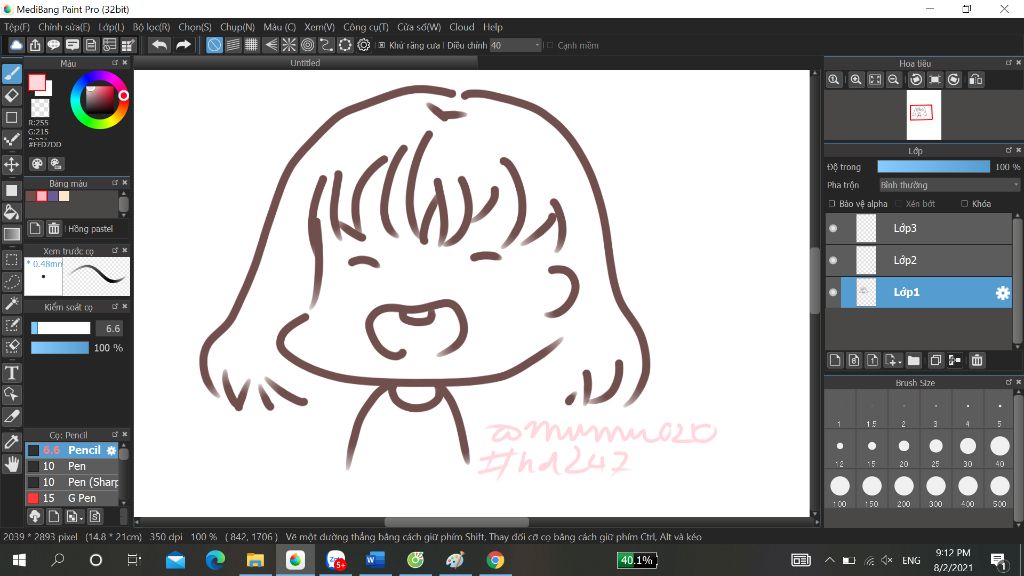This screenshot has width=1024, height=576.
Task: Enable crisscross grid snap
Action: 251,44
